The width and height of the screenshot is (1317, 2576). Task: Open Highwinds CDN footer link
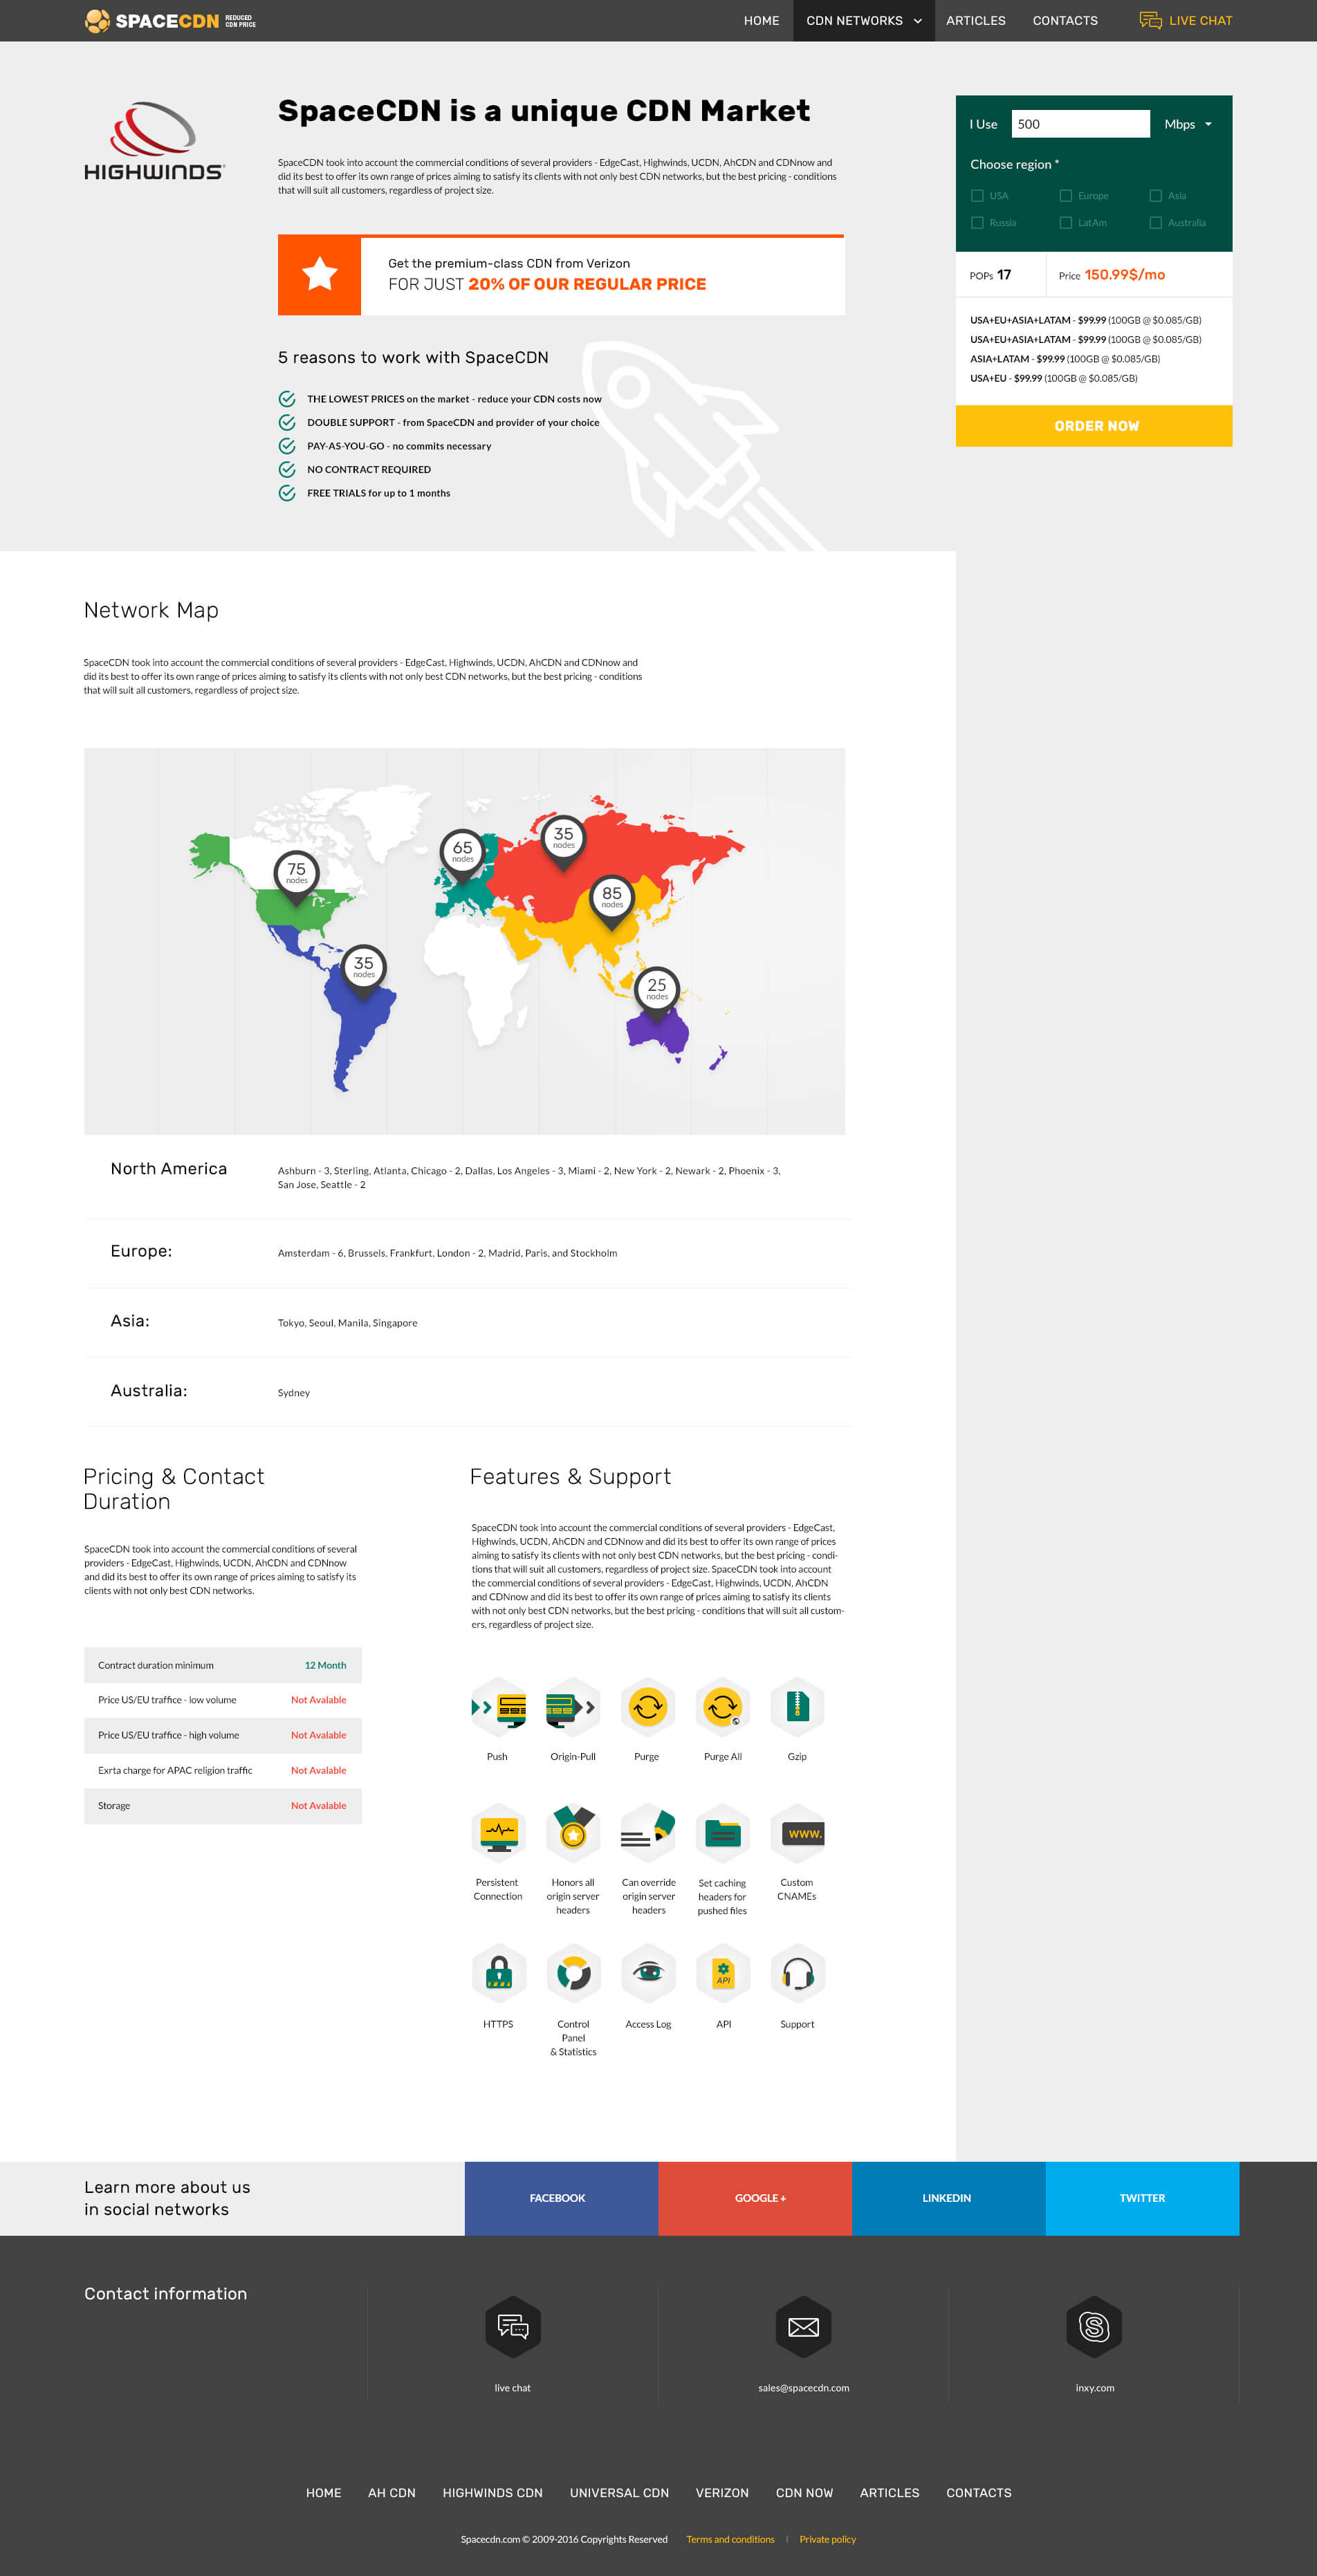tap(492, 2492)
